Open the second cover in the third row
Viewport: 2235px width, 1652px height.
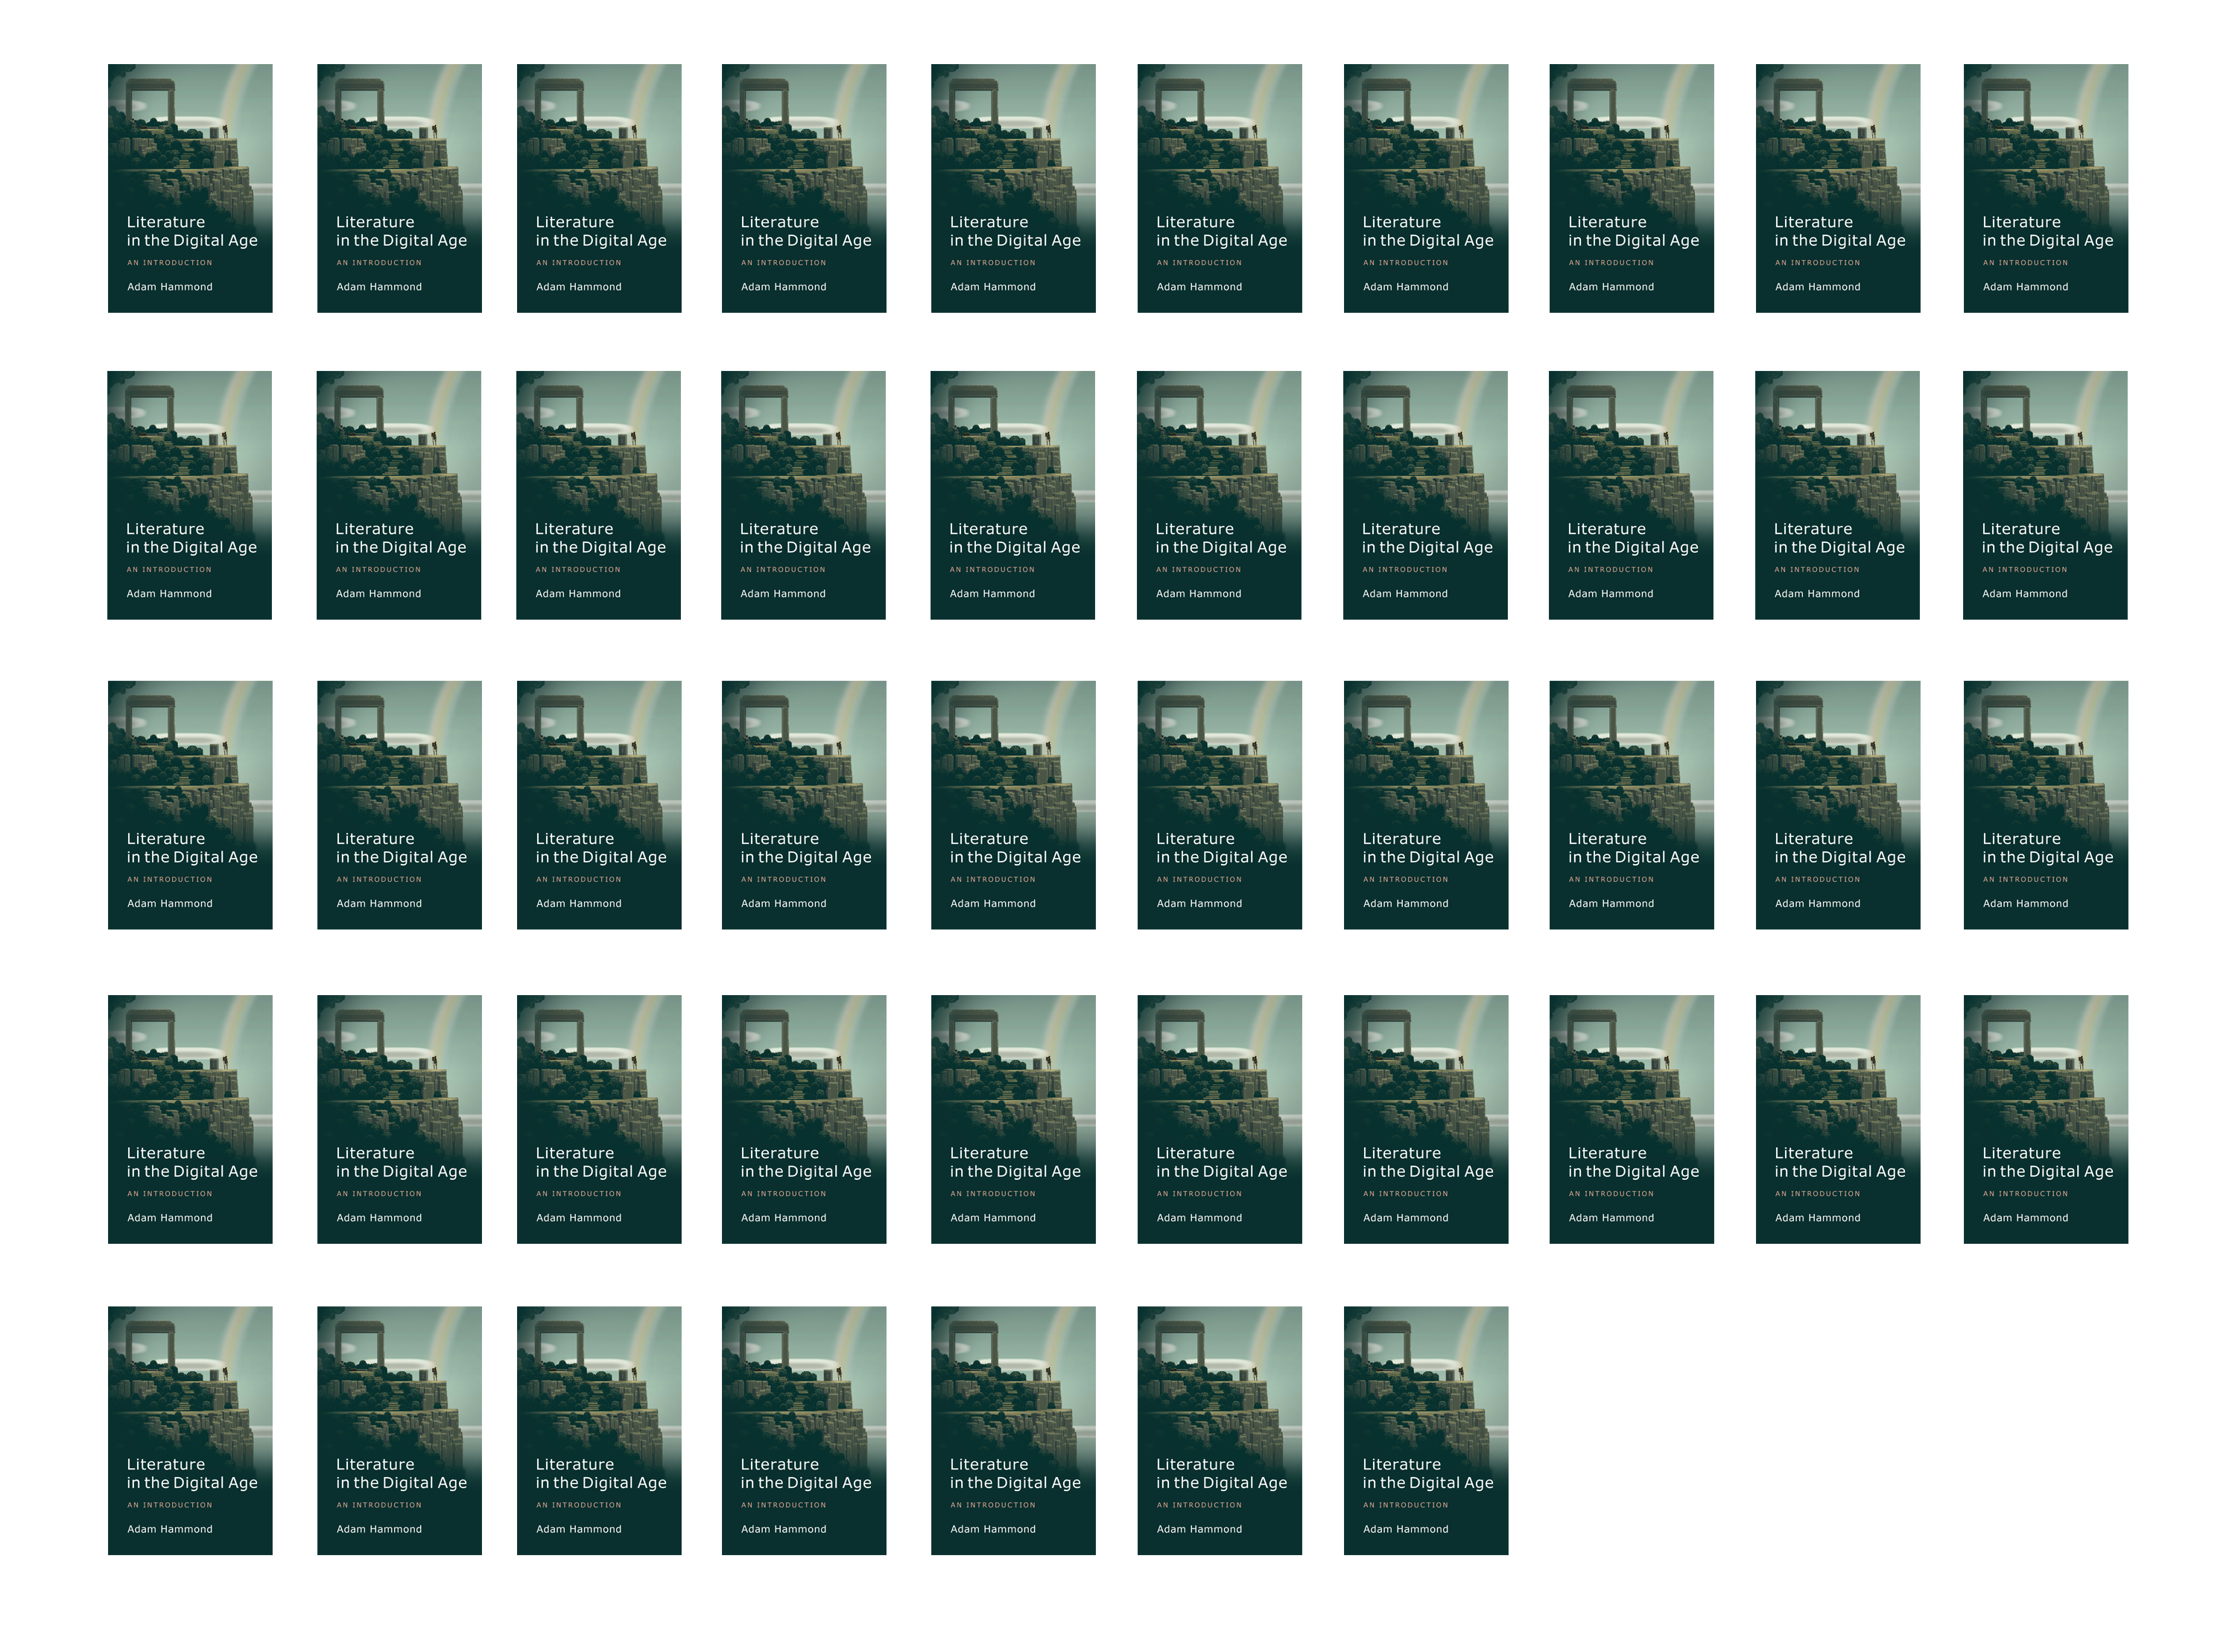pyautogui.click(x=399, y=805)
